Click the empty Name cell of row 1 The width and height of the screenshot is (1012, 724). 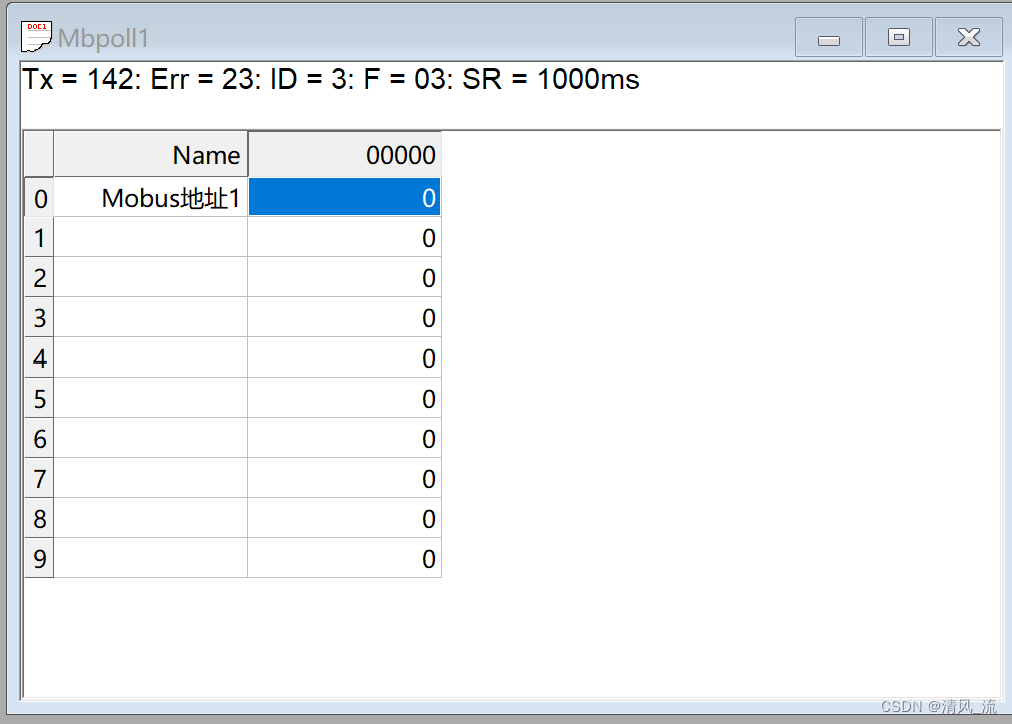click(x=149, y=238)
